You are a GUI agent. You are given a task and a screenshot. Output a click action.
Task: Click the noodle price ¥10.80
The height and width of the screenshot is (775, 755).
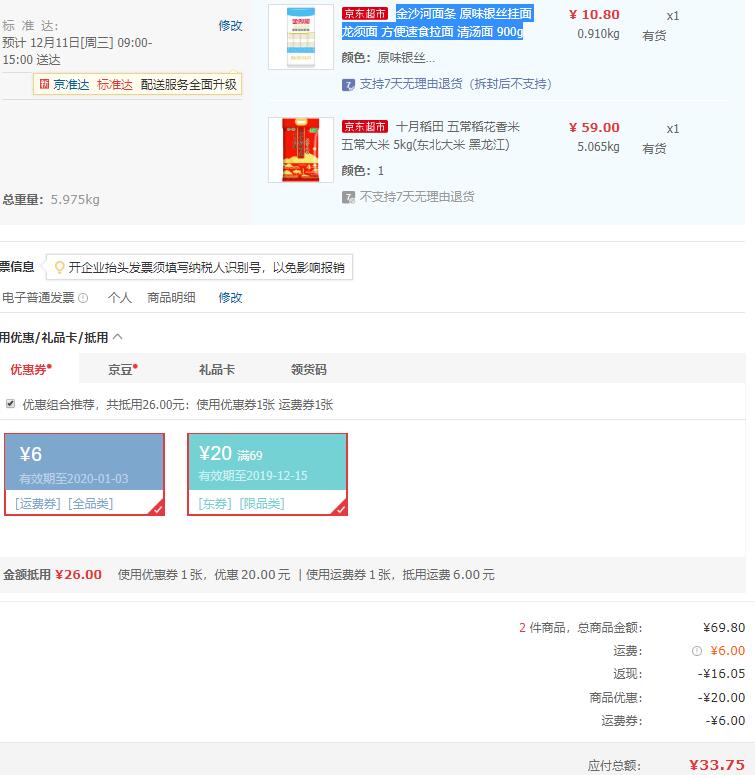(594, 15)
